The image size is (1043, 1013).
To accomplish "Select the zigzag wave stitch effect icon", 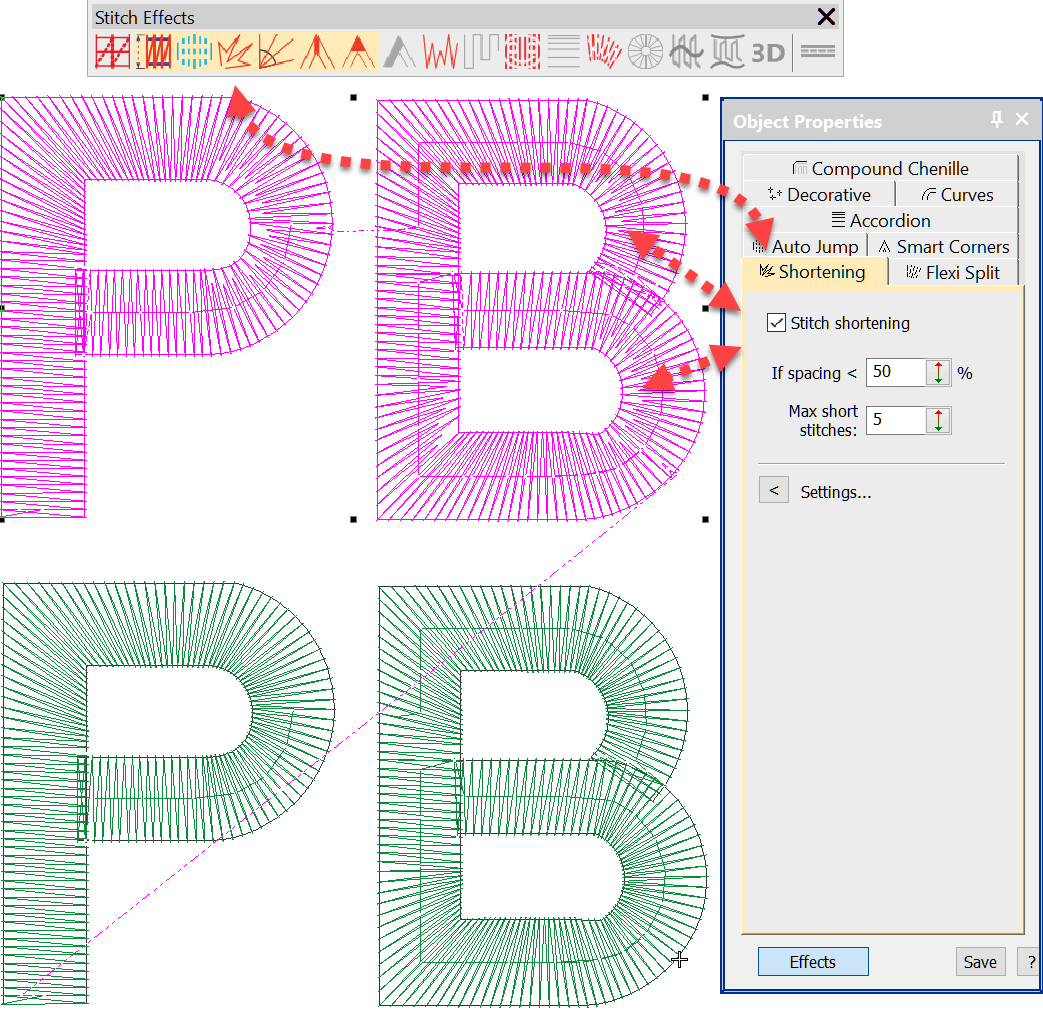I will click(x=439, y=51).
